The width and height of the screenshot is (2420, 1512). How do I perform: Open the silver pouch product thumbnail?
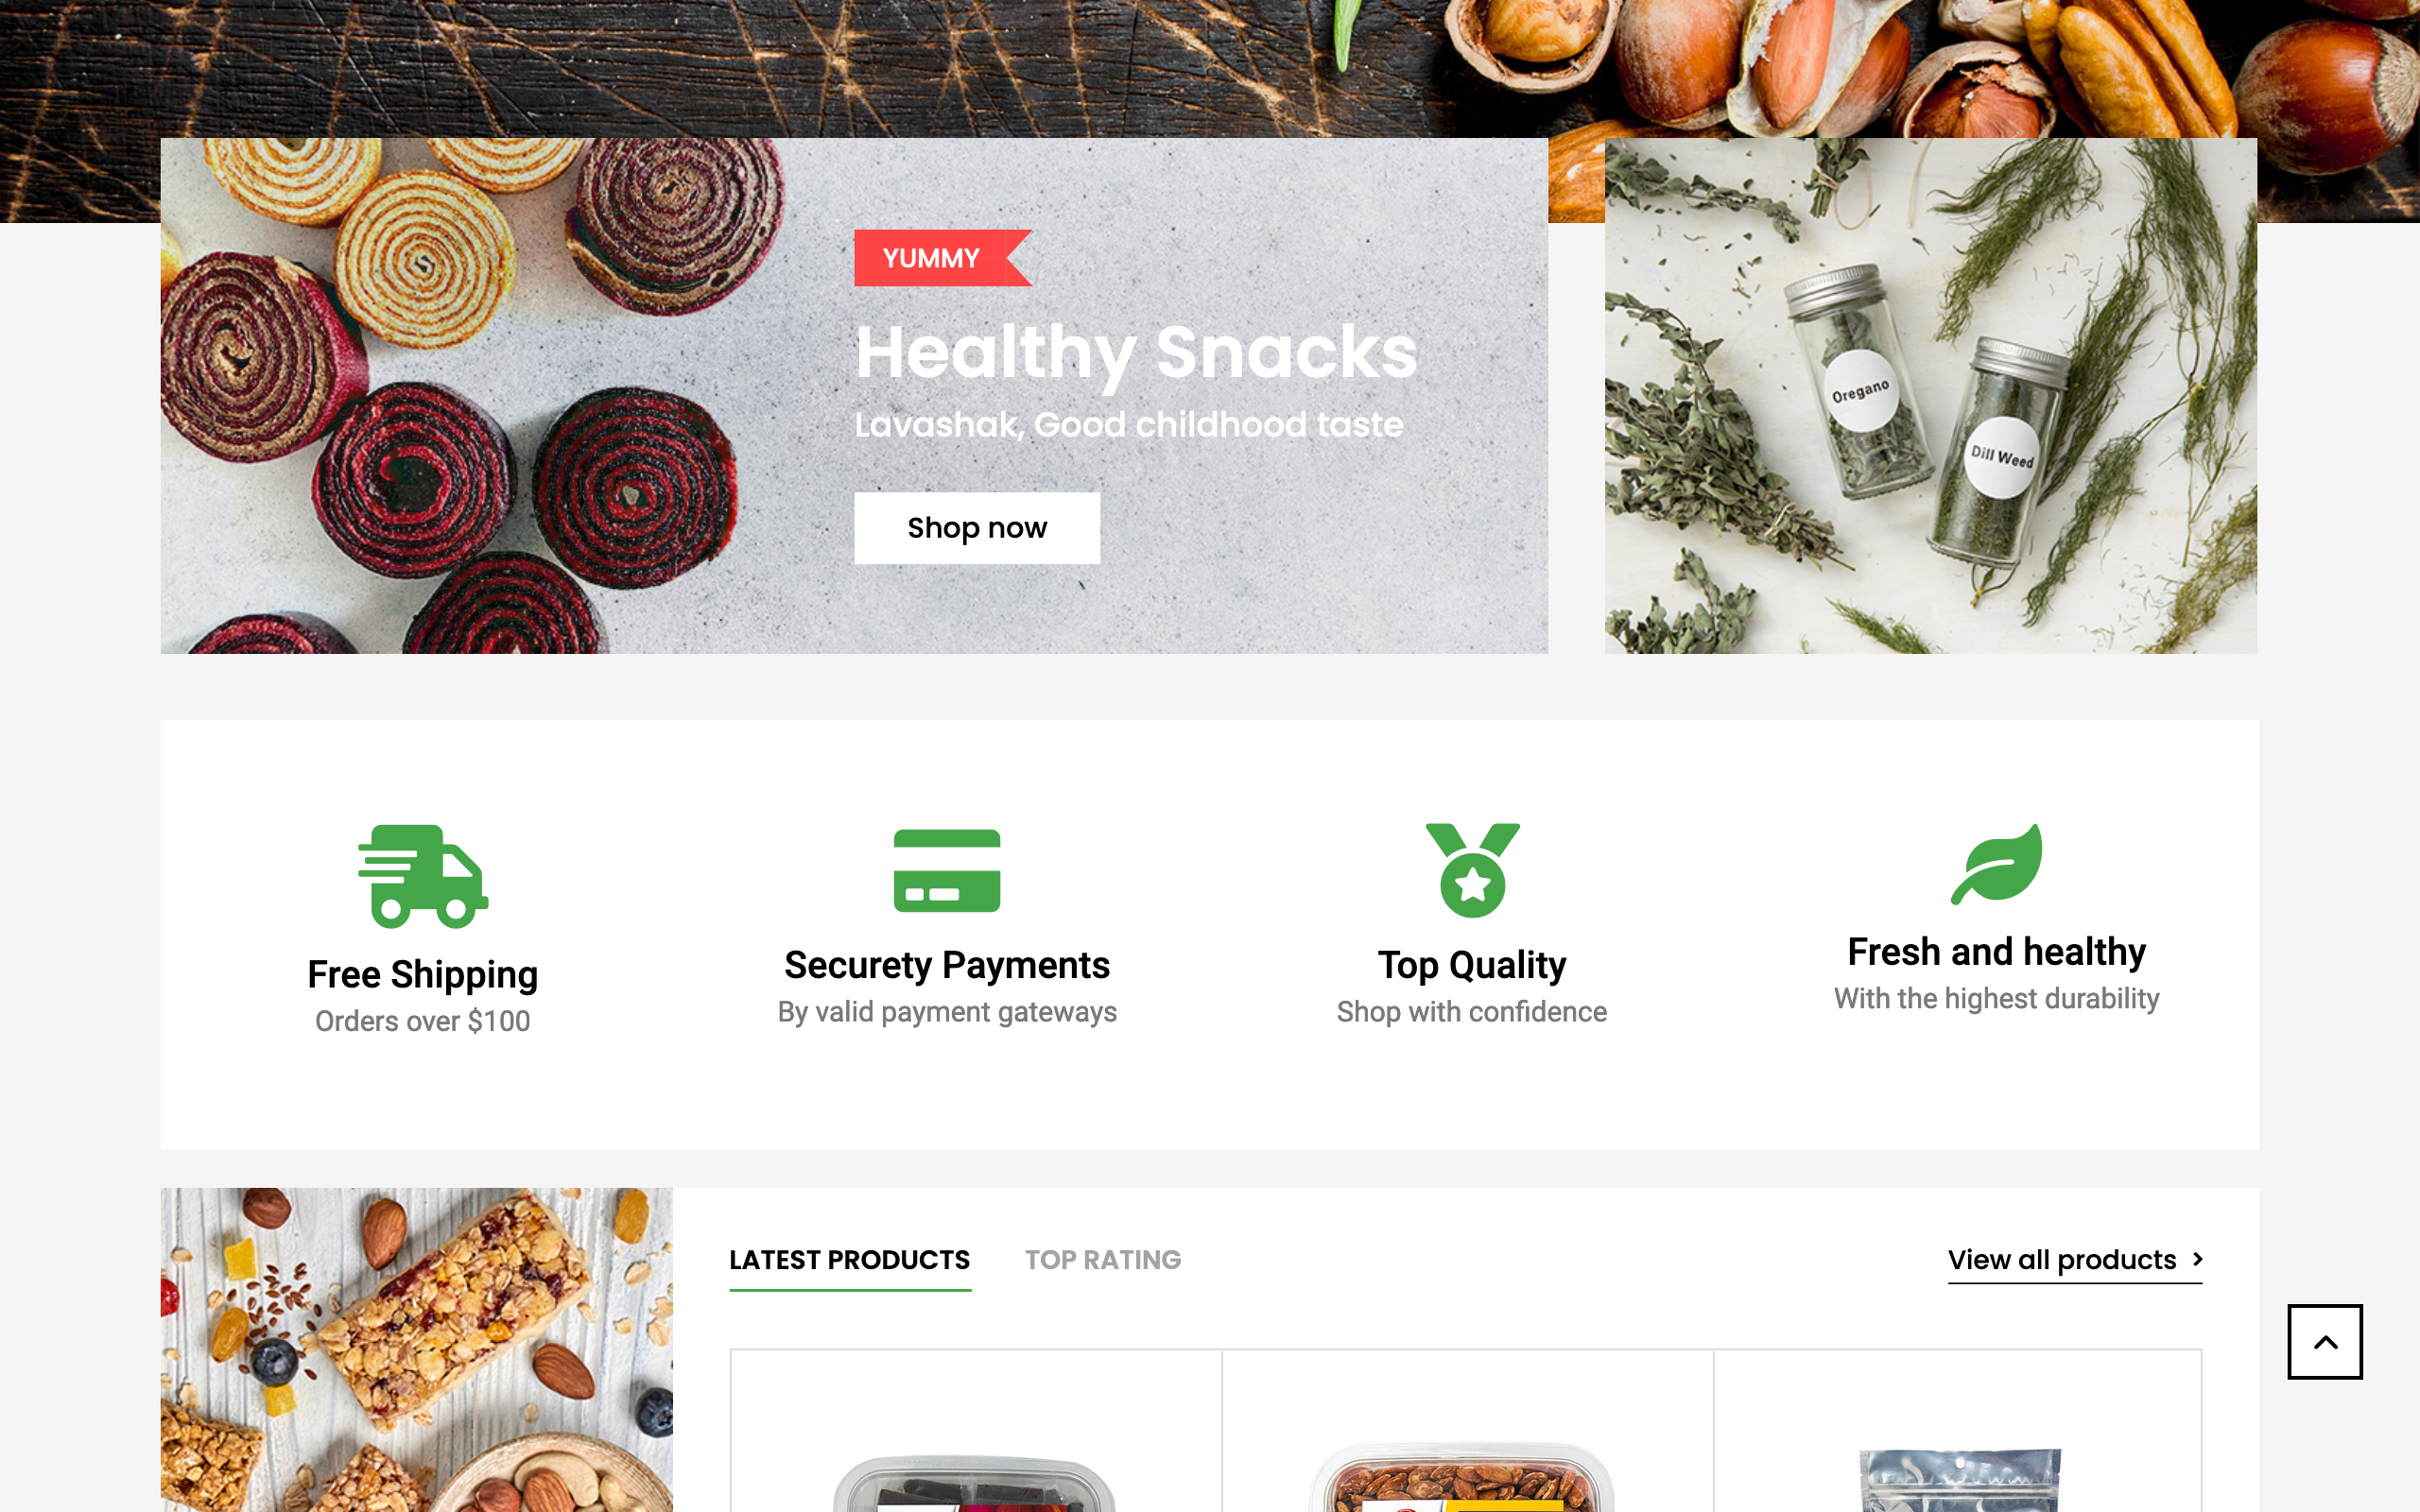1958,1478
